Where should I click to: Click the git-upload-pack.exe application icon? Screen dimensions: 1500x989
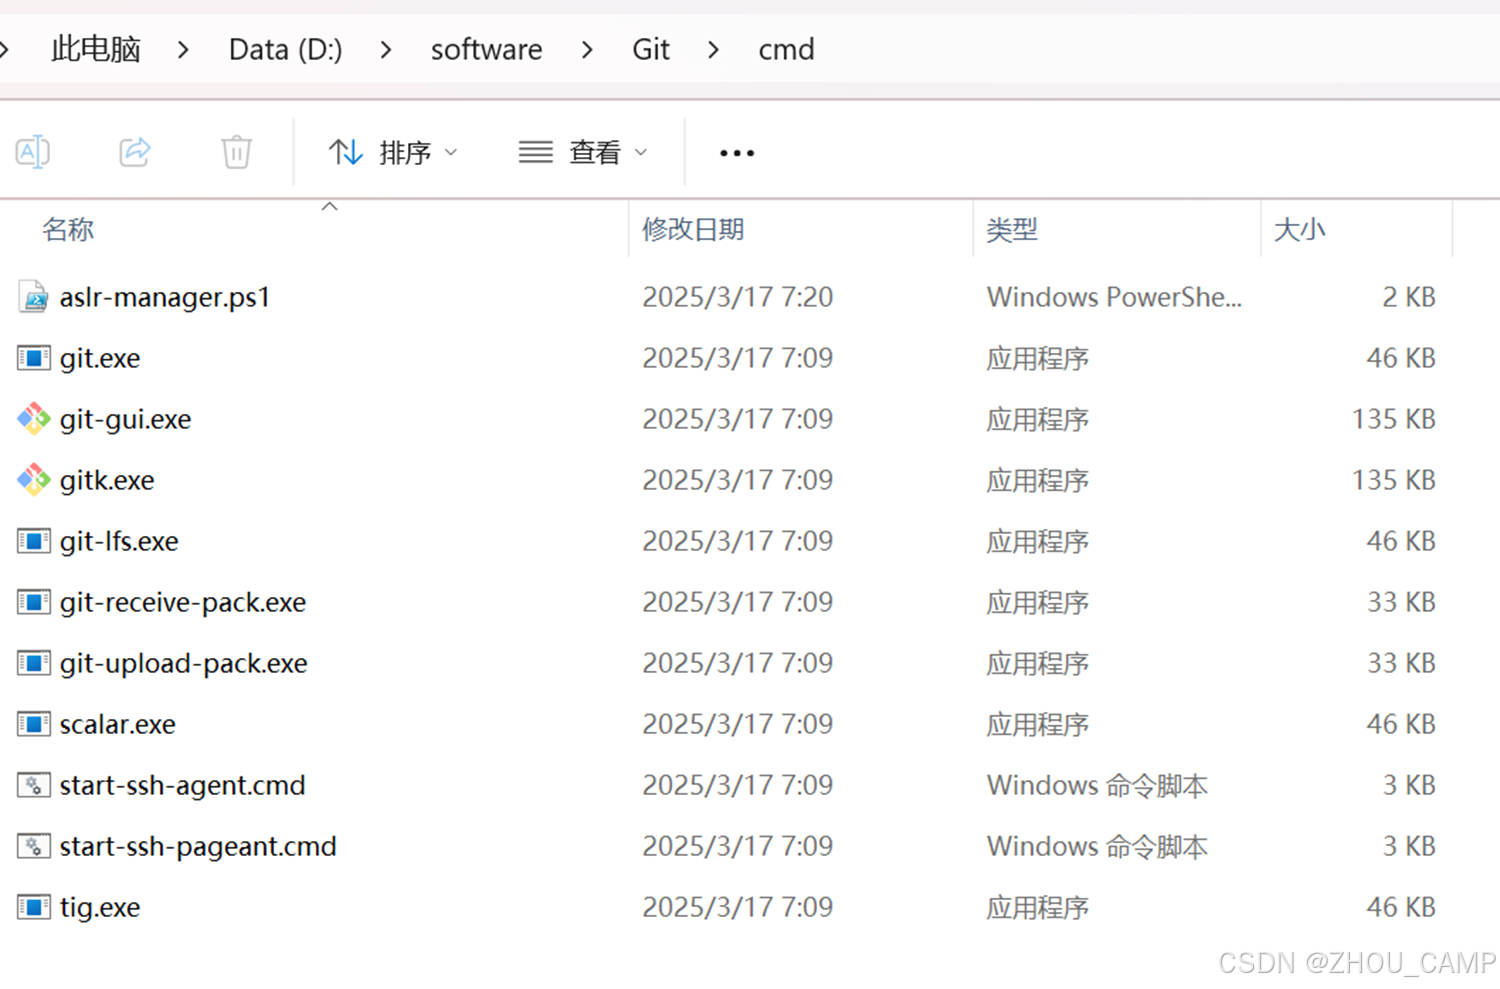[x=33, y=663]
